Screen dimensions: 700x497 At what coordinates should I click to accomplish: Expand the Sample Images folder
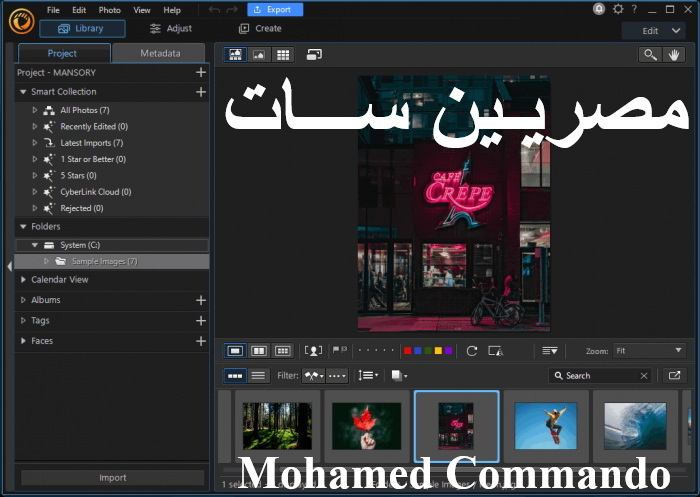[x=46, y=261]
